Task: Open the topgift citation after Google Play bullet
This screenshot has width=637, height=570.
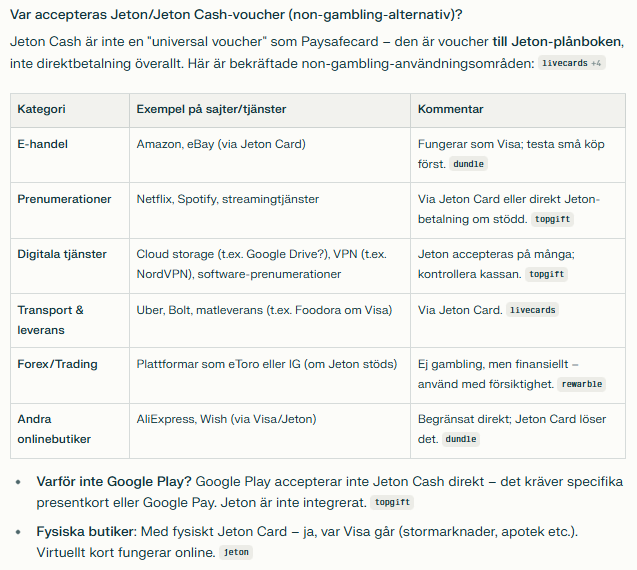Action: tap(392, 503)
